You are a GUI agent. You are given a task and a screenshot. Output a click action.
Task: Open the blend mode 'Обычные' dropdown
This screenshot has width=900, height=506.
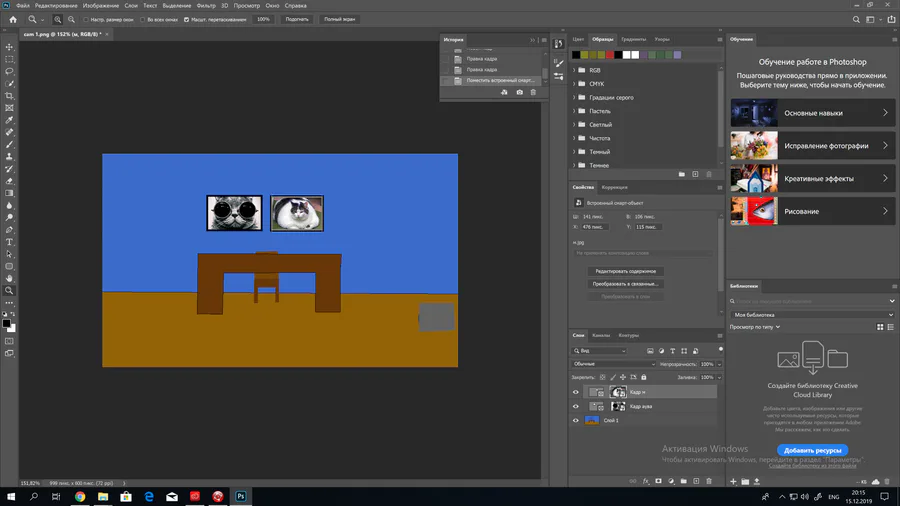tap(614, 364)
